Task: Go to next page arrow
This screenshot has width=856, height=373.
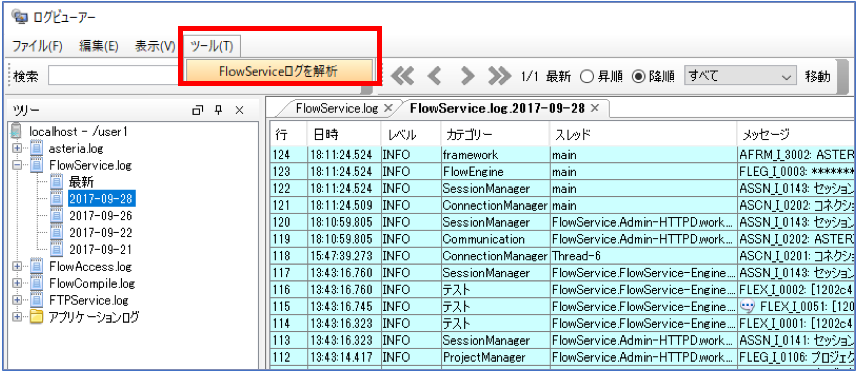Action: point(467,76)
